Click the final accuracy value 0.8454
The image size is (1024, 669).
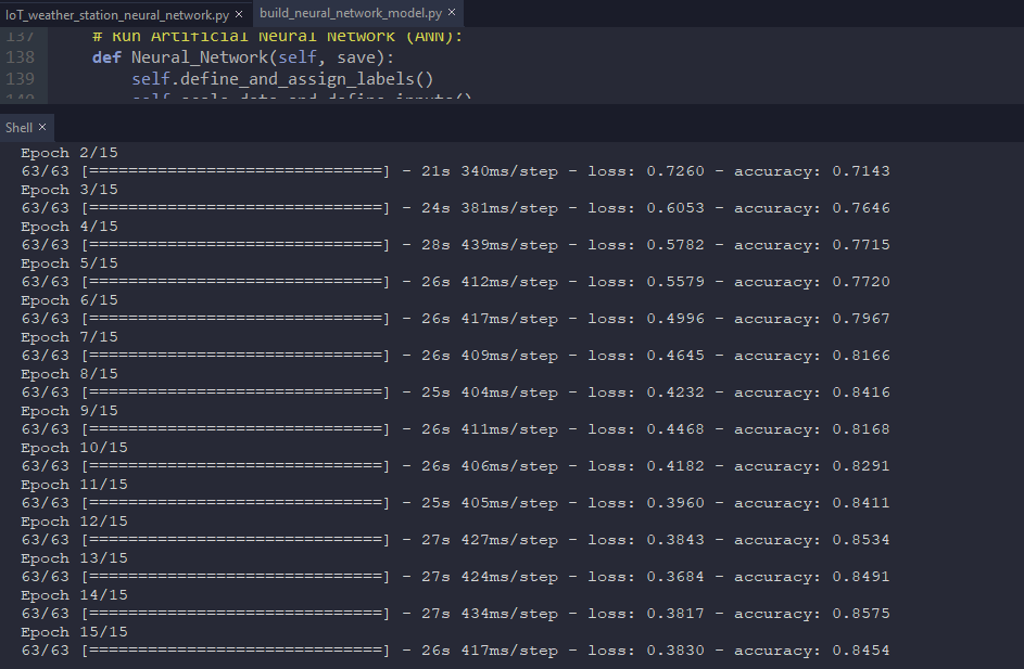tap(861, 651)
